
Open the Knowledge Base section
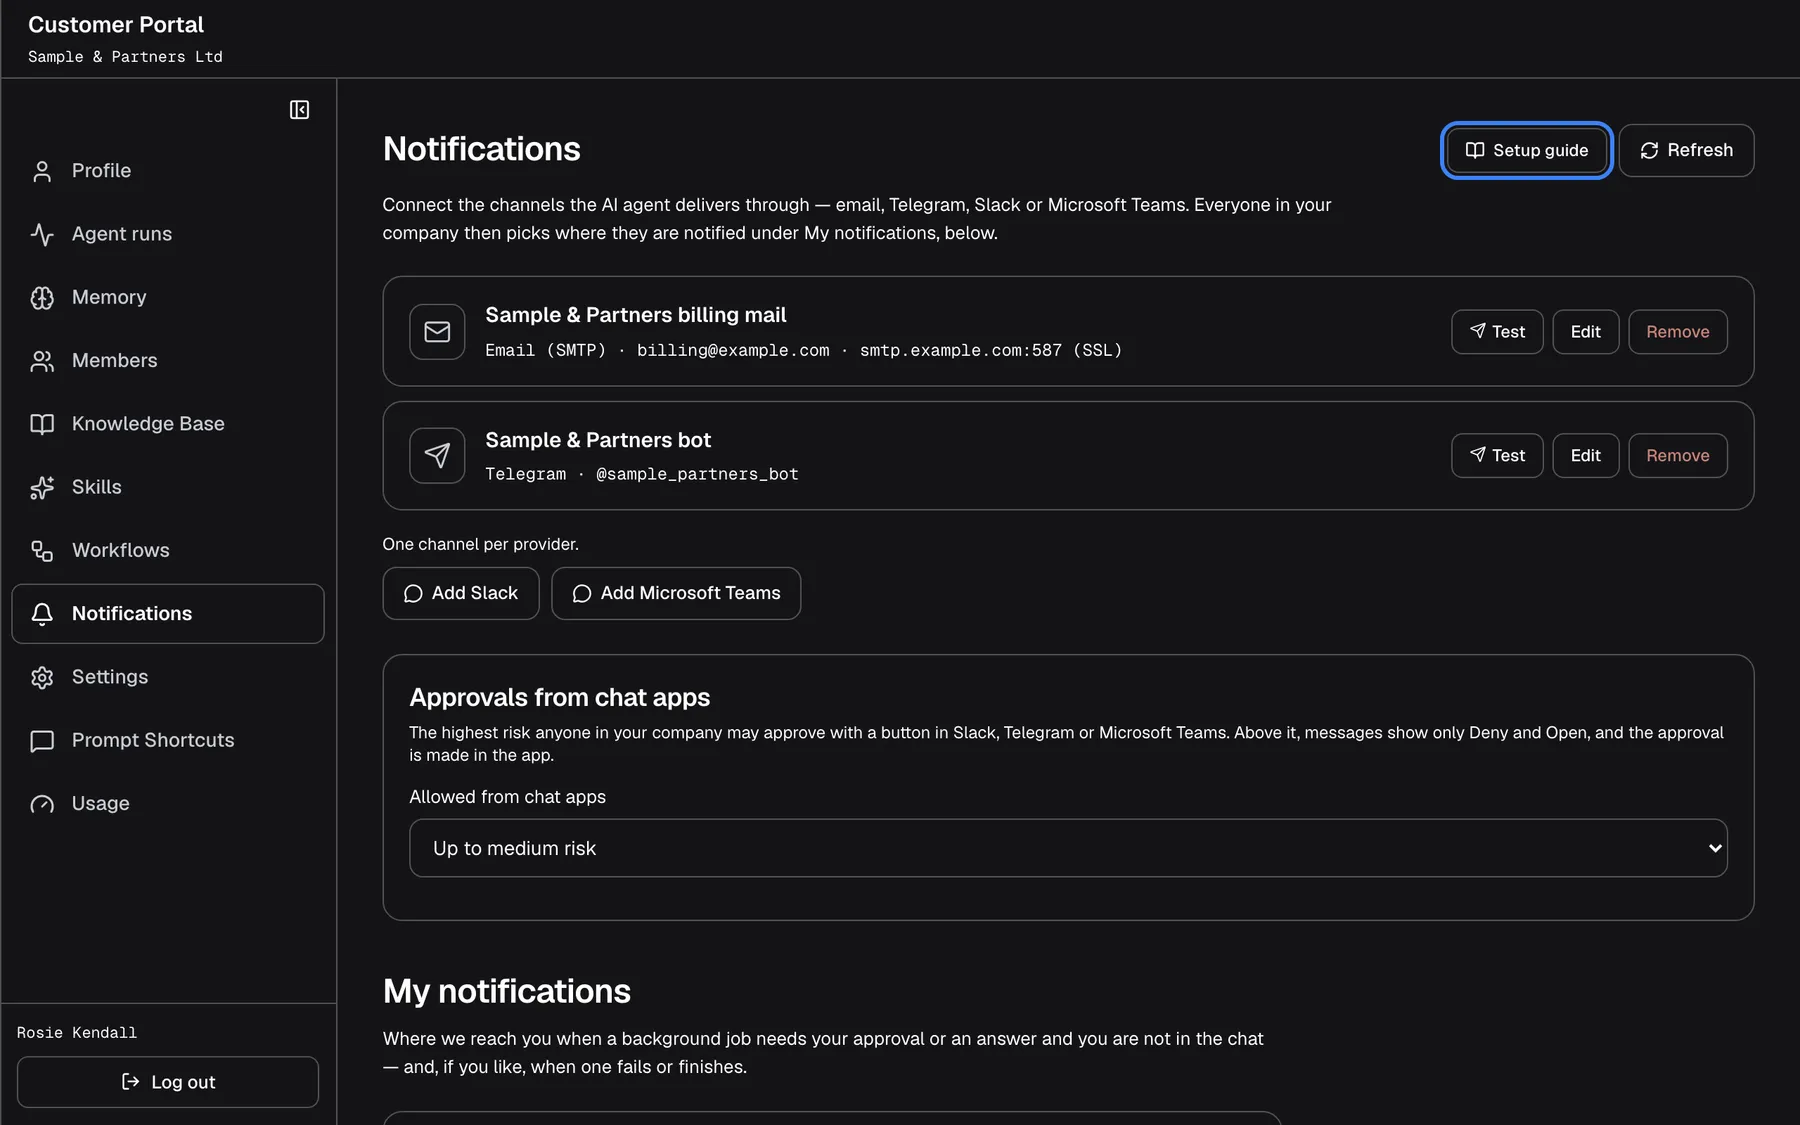click(x=168, y=424)
